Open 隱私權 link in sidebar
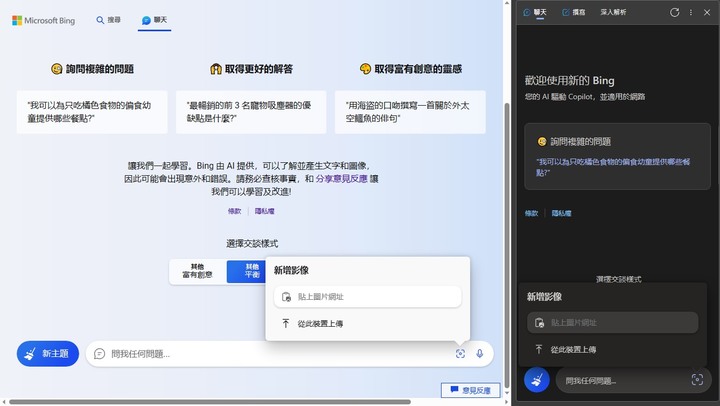720x406 pixels. [561, 213]
